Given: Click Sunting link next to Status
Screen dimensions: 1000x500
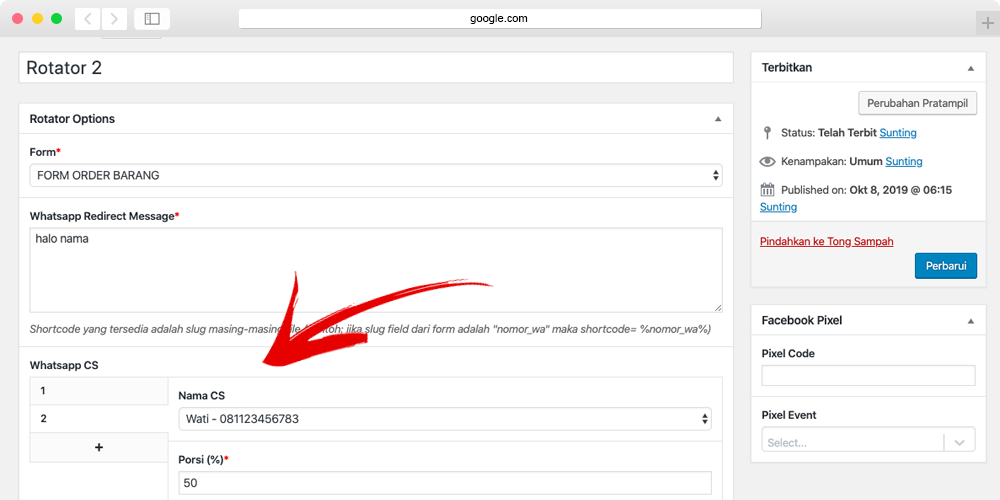Looking at the screenshot, I should pos(898,133).
